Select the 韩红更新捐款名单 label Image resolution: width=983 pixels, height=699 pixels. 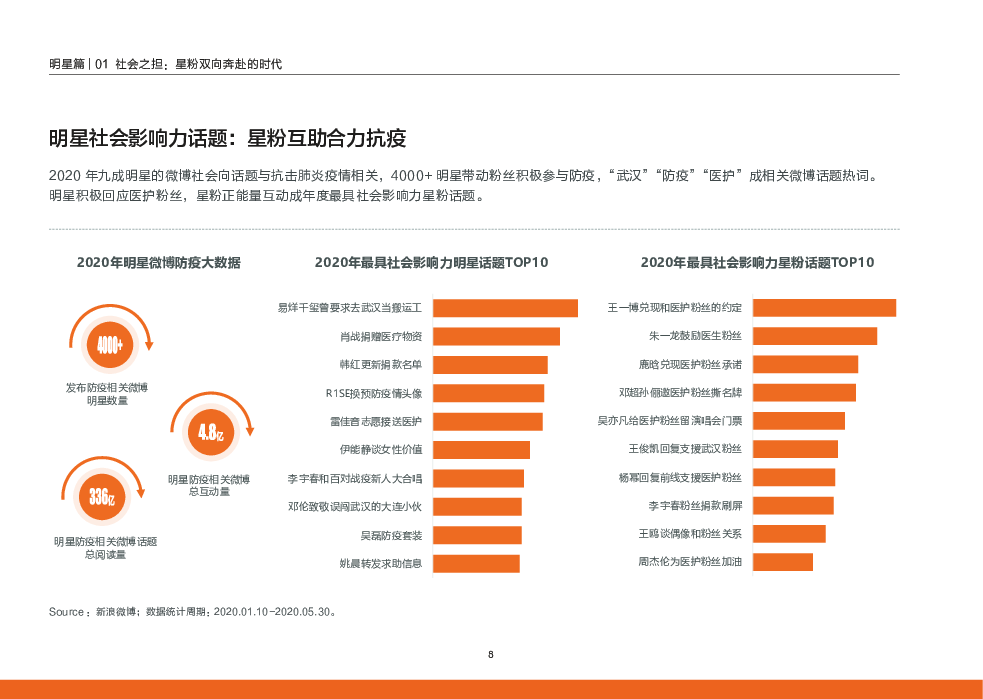click(380, 365)
